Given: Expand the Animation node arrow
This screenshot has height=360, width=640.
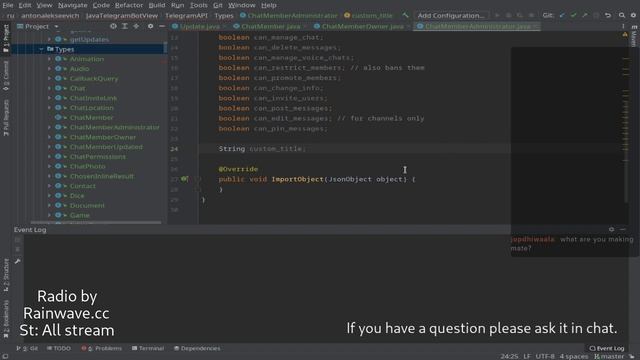Looking at the screenshot, I should (49, 59).
